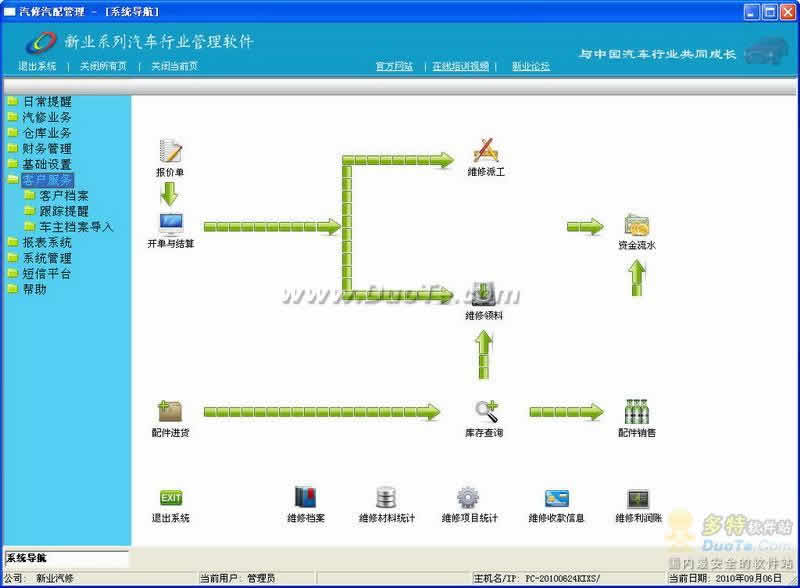This screenshot has width=800, height=588.
Task: Click the 维修项目统计 gear icon
Action: (468, 498)
